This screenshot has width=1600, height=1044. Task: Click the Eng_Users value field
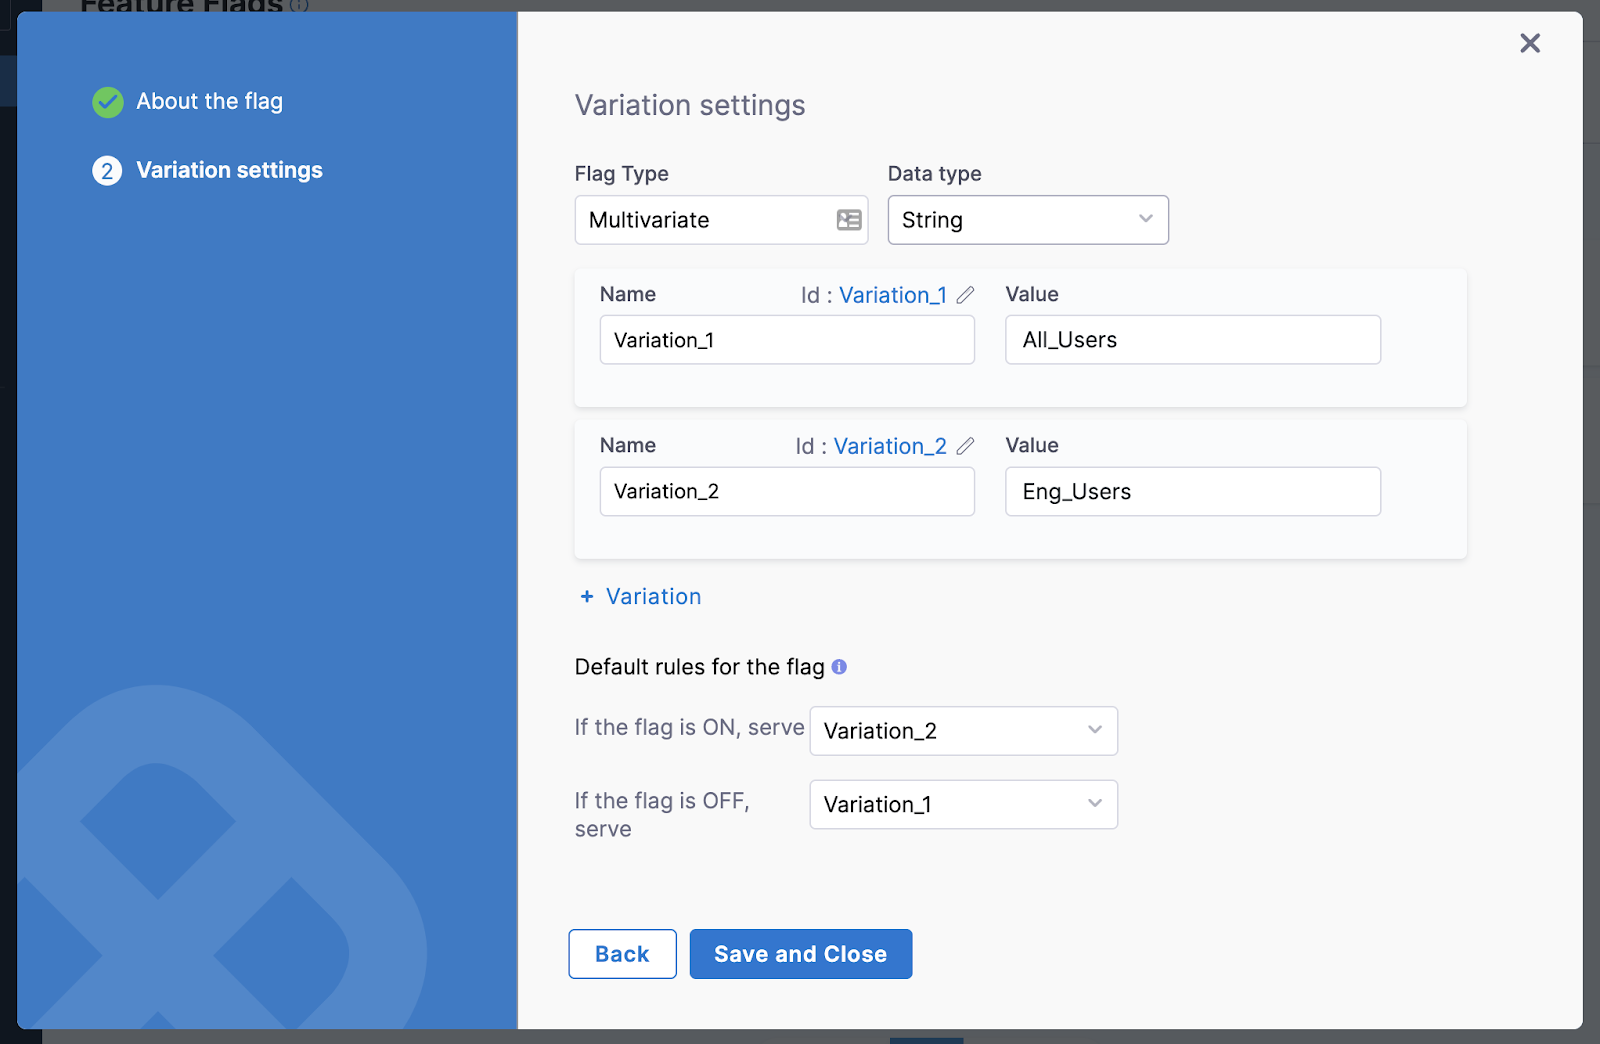point(1192,491)
